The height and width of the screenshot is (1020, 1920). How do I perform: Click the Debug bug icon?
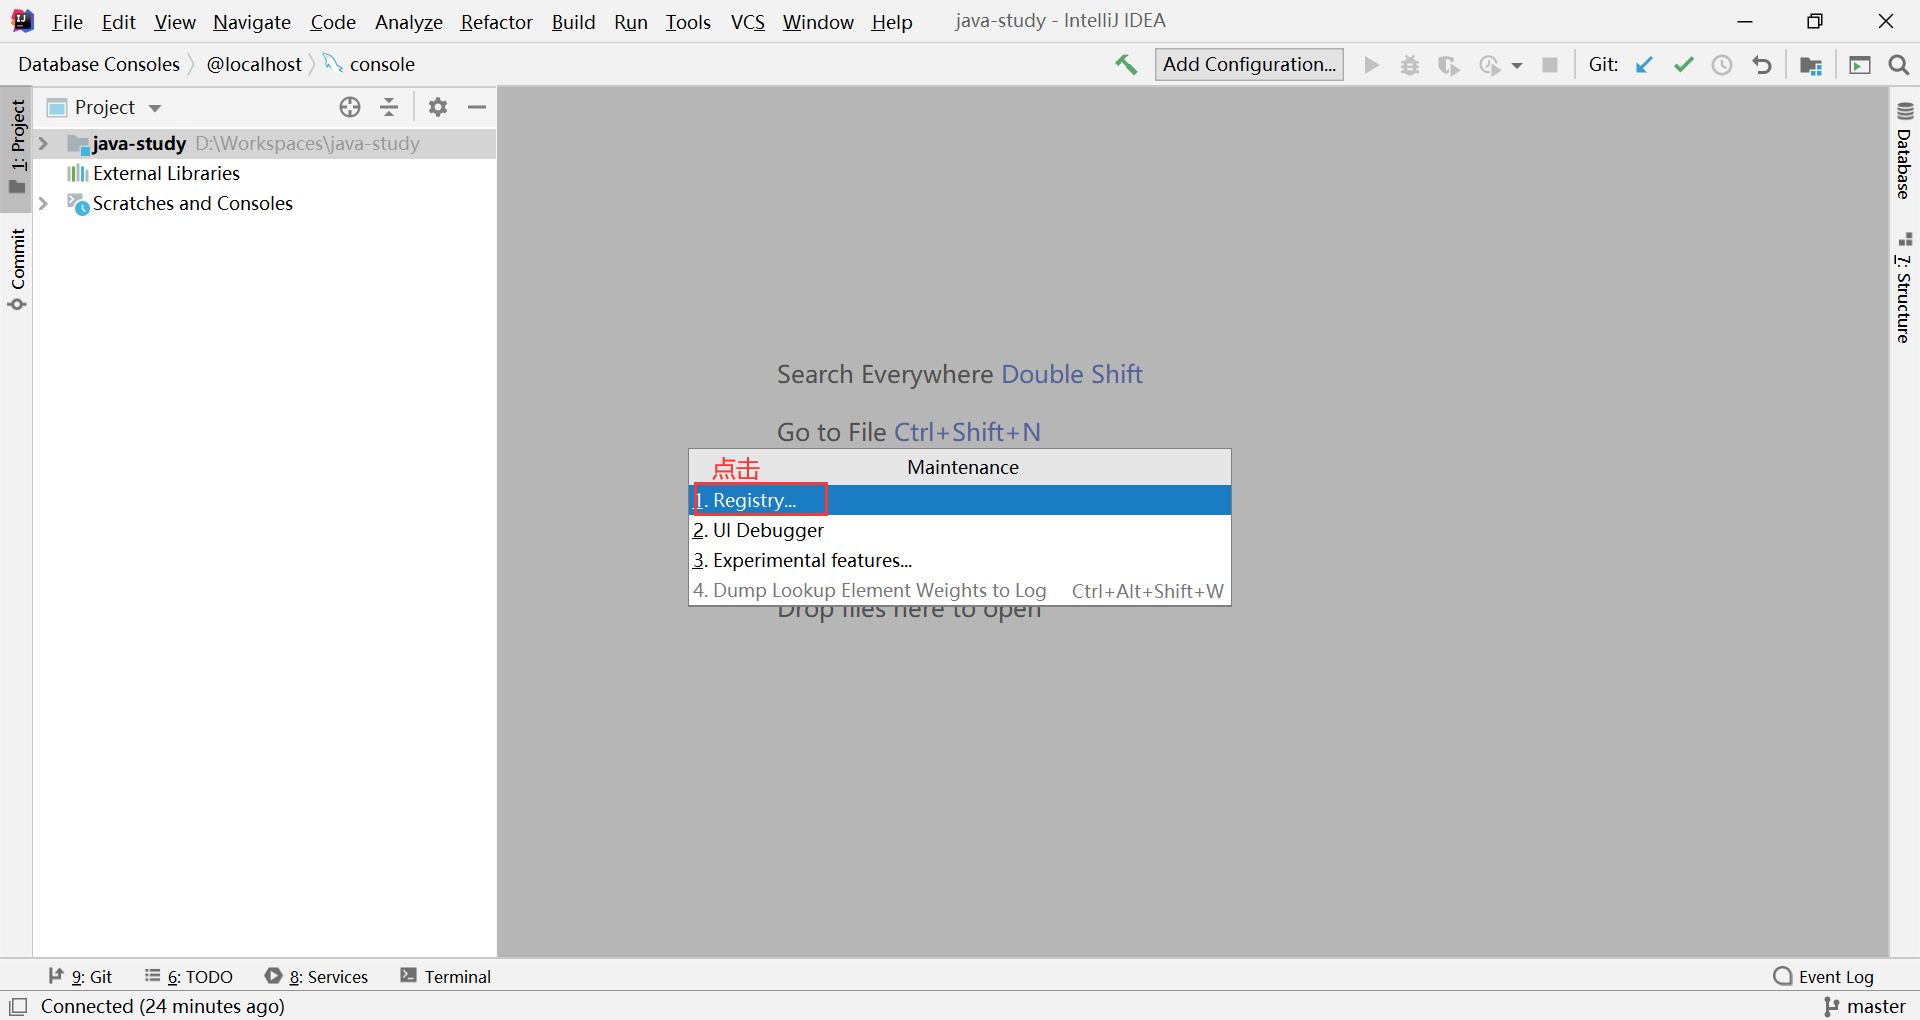(1410, 65)
